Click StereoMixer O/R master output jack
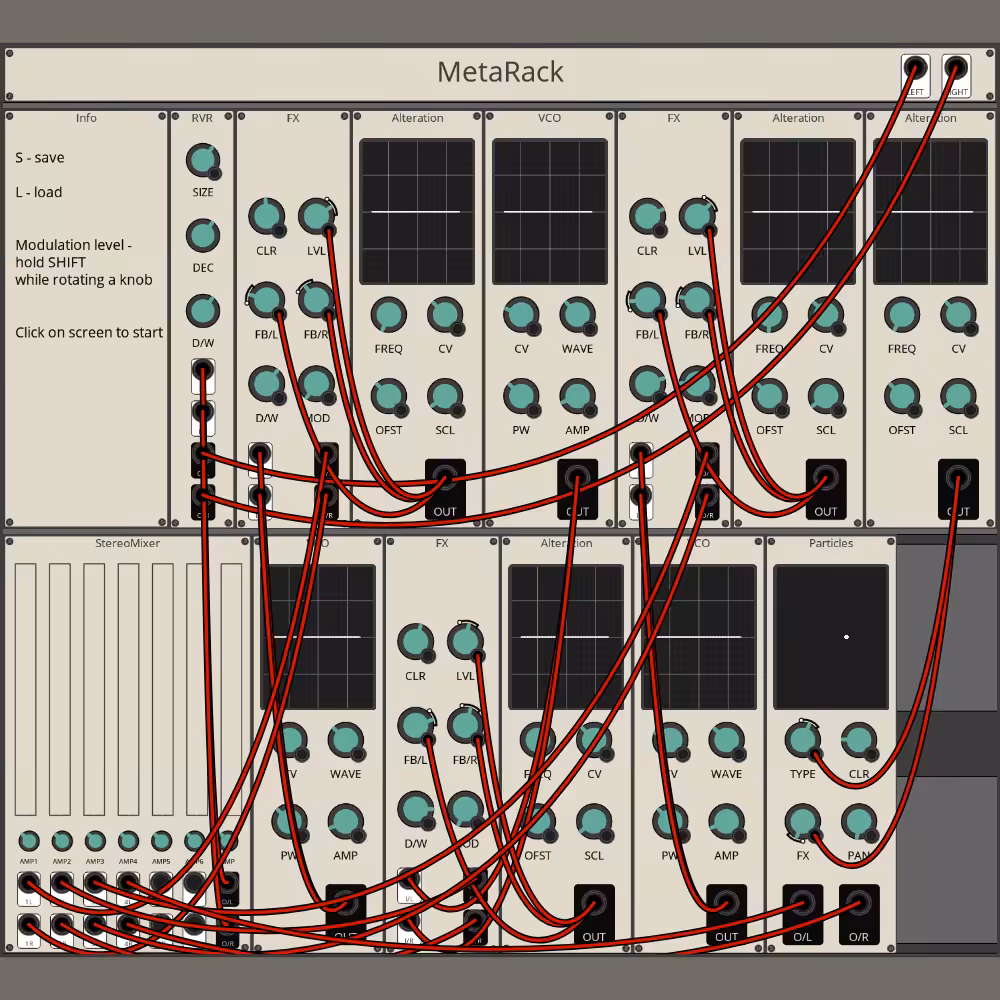 (228, 925)
